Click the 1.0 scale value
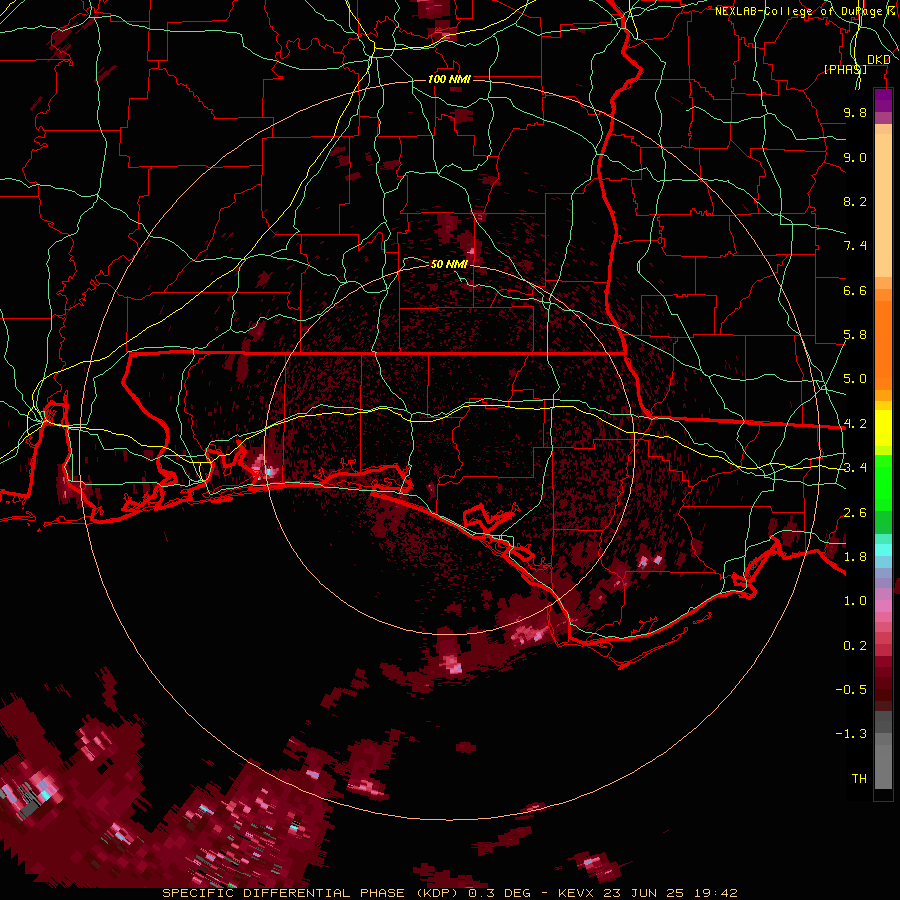Image resolution: width=900 pixels, height=900 pixels. pyautogui.click(x=855, y=601)
